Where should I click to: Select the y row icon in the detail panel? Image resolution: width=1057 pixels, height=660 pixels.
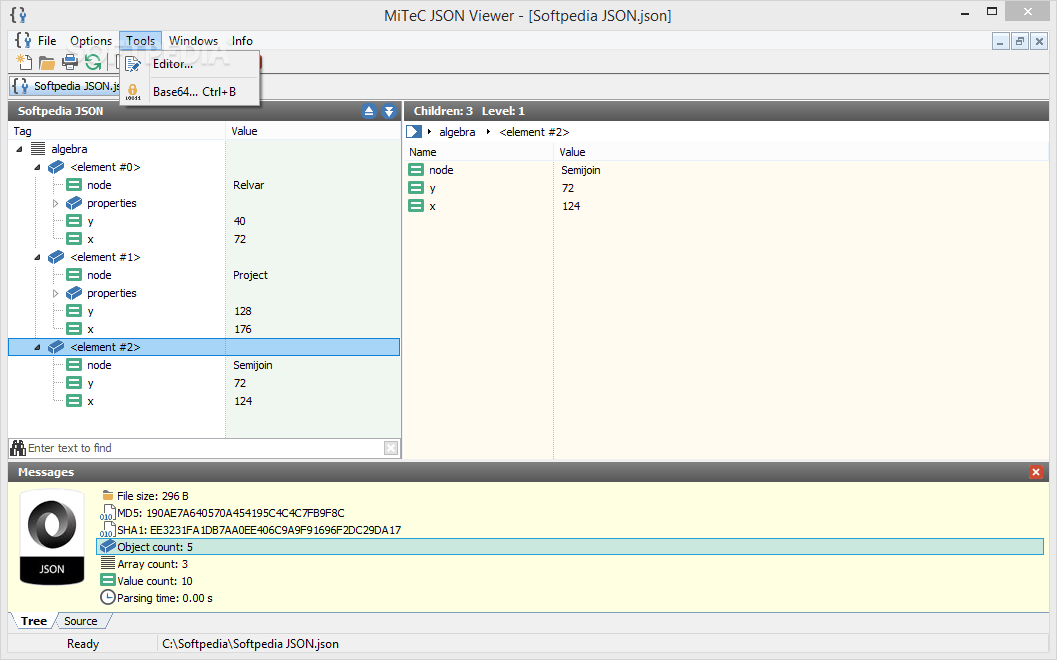coord(416,188)
